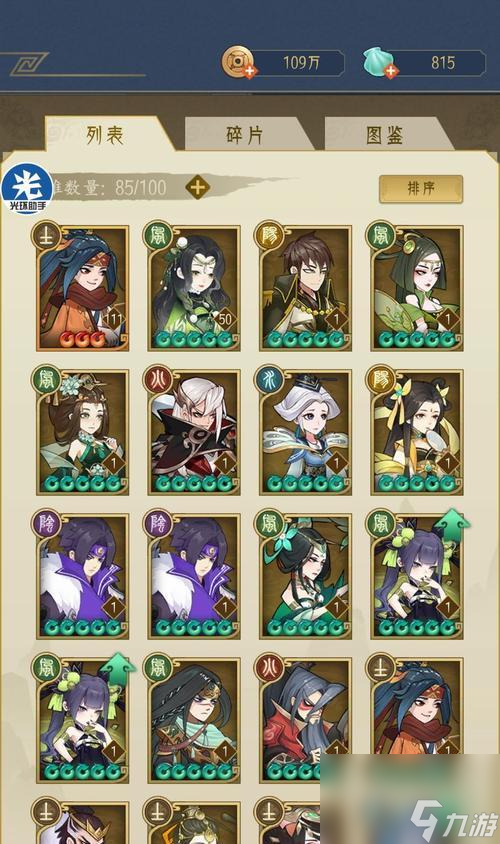The height and width of the screenshot is (844, 500).
Task: Tap the 815 jade currency counter
Action: pyautogui.click(x=425, y=62)
